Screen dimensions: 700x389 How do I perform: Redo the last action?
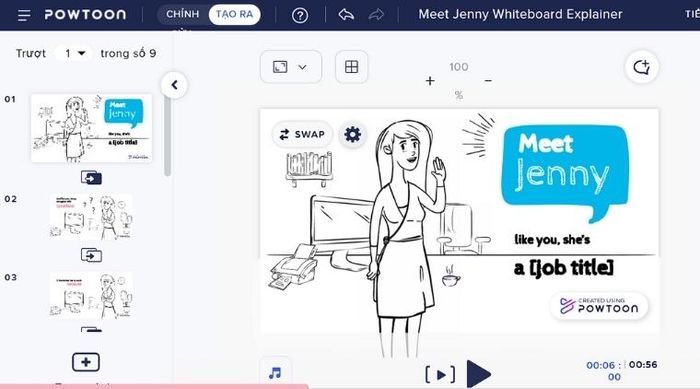pyautogui.click(x=376, y=15)
